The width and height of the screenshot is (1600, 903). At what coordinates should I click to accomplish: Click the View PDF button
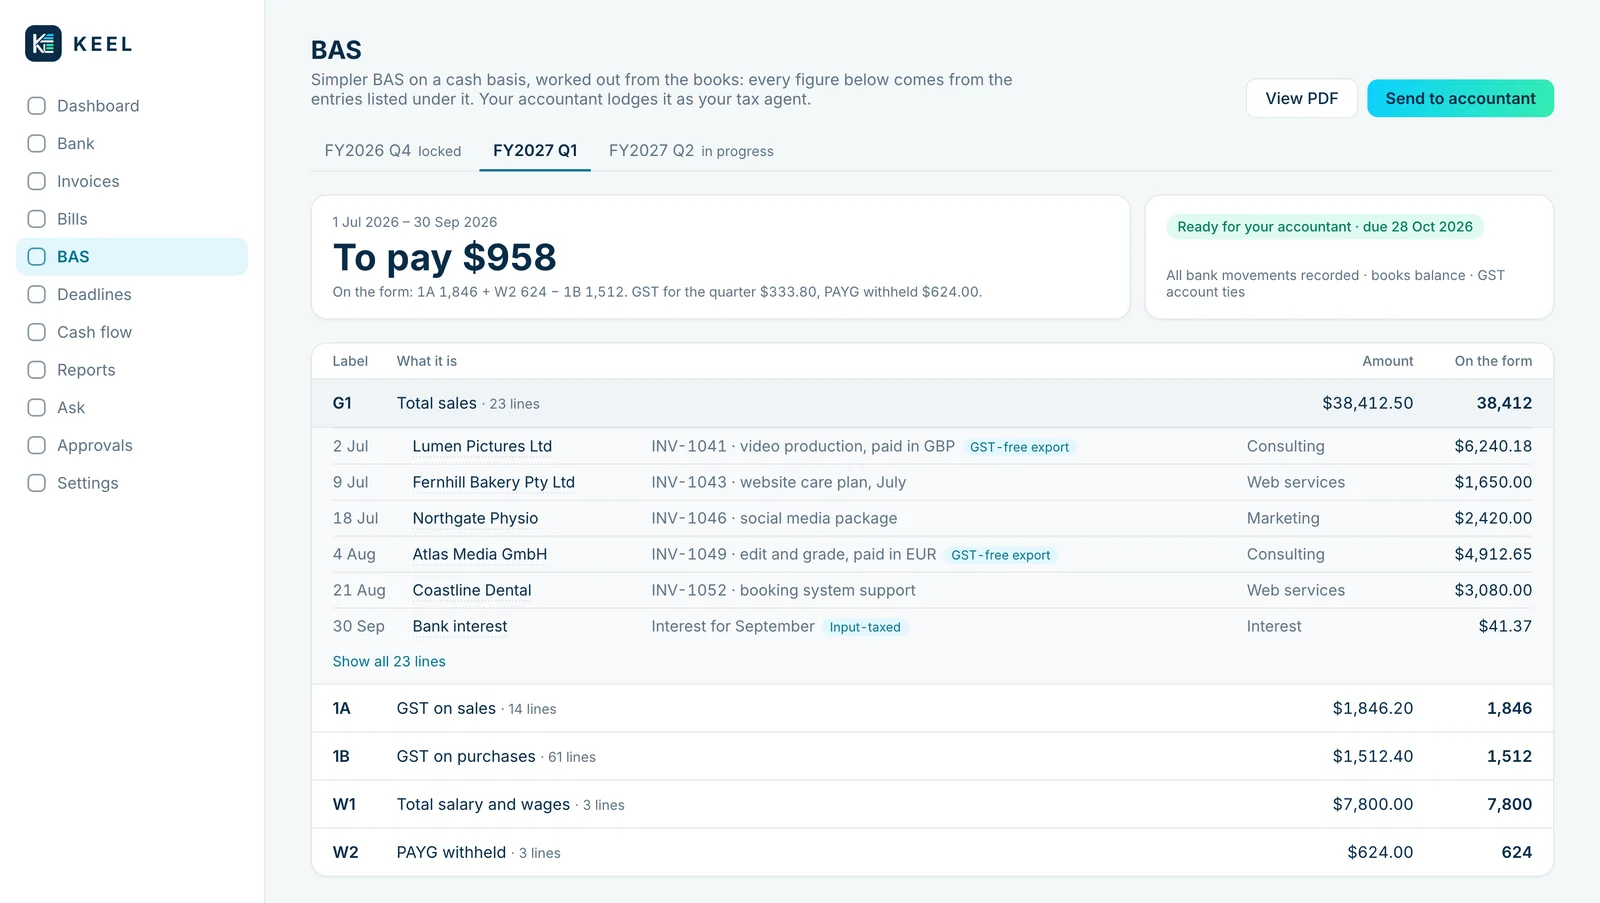[1301, 98]
